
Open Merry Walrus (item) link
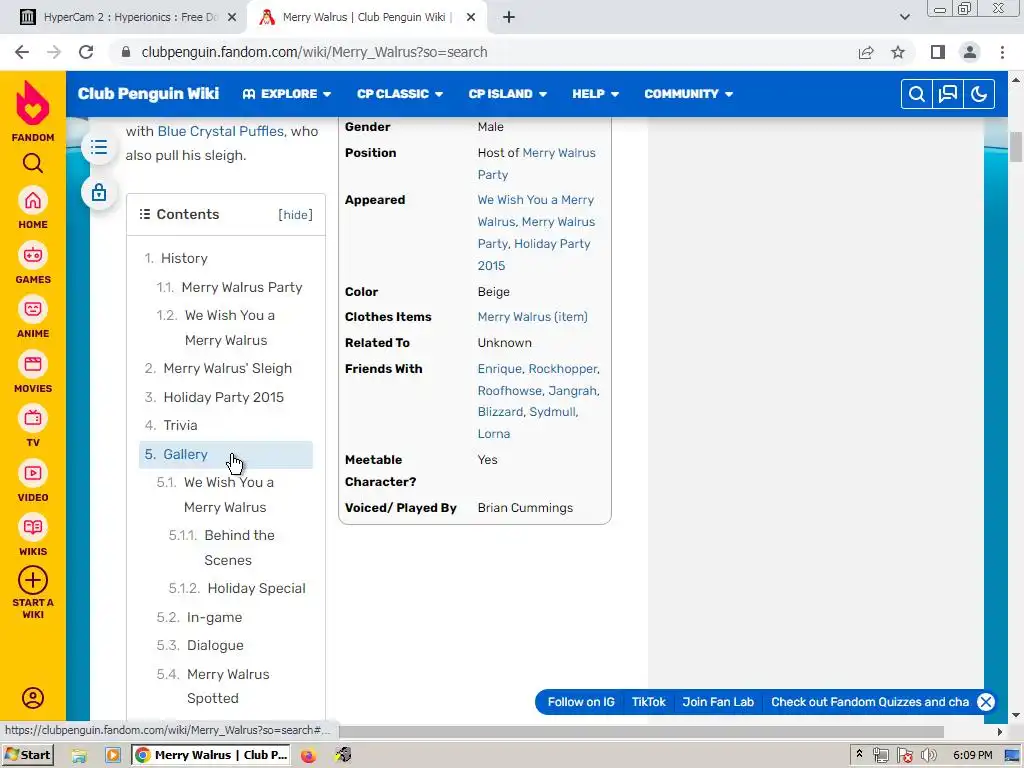[x=532, y=317]
